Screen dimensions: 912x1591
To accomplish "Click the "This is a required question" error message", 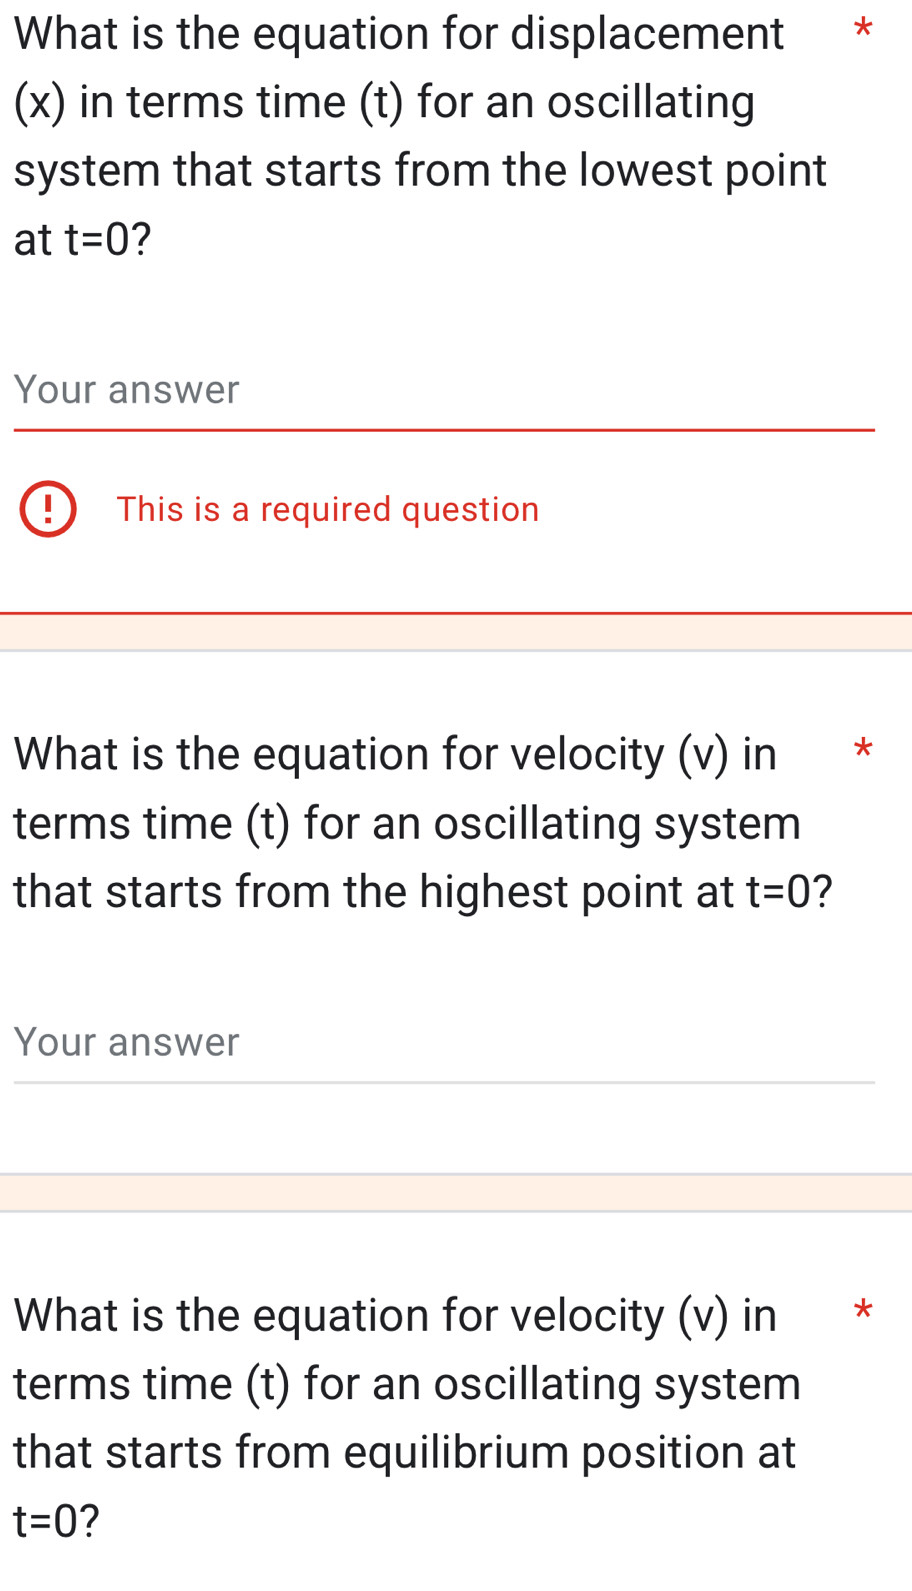I will 327,510.
